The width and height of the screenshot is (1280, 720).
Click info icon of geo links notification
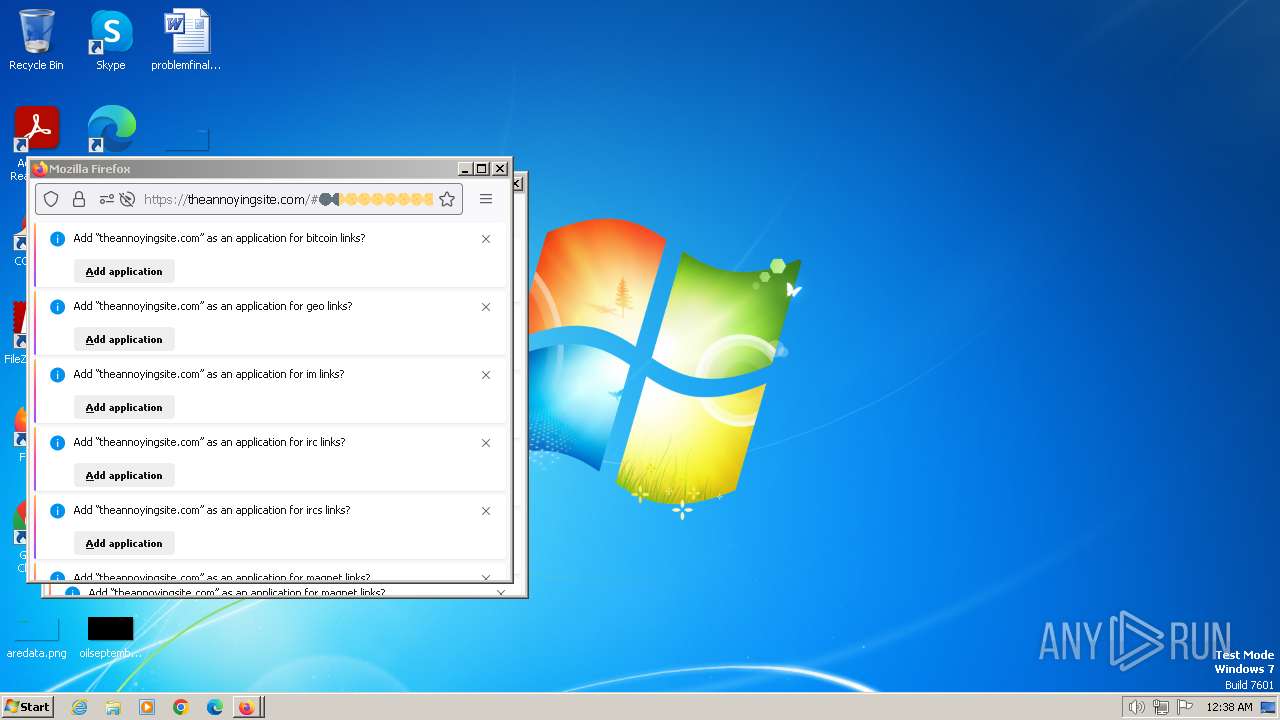57,307
